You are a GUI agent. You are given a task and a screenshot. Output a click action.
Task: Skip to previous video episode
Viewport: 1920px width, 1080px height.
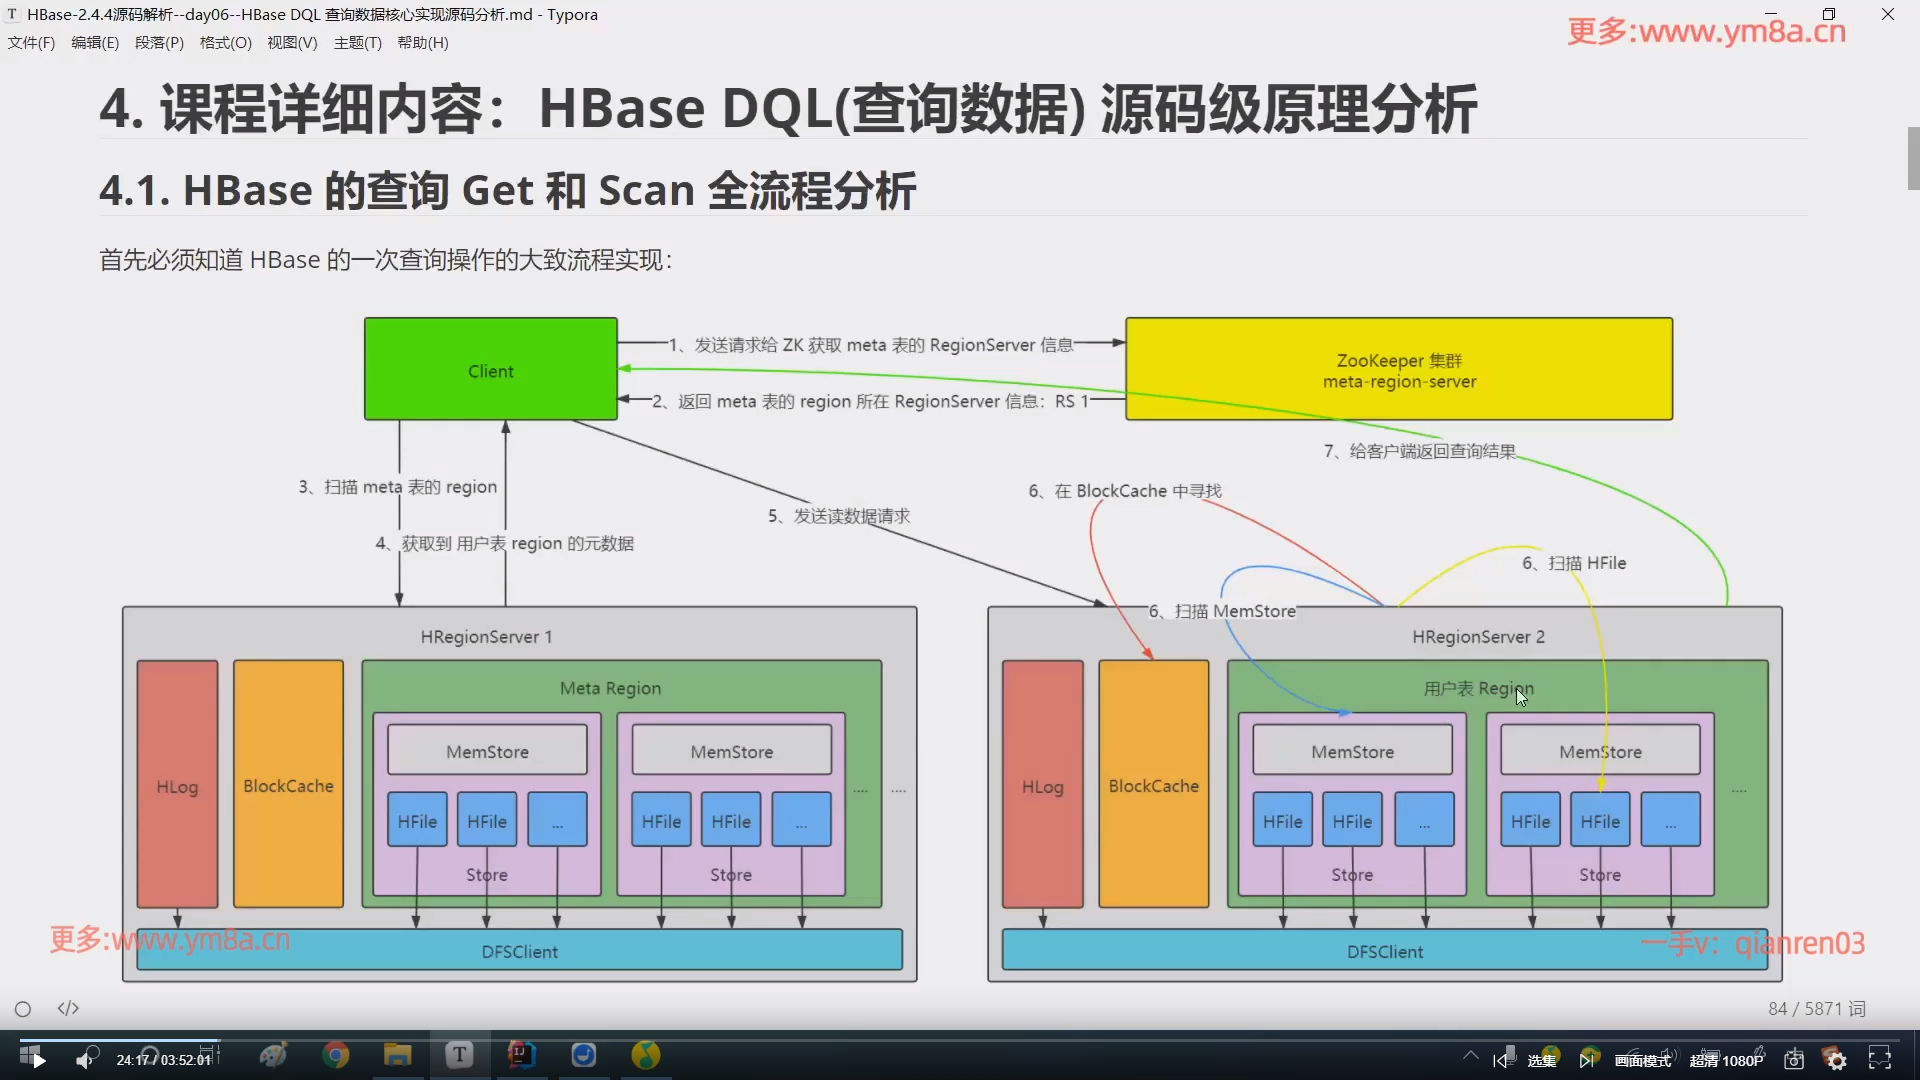click(1500, 1060)
